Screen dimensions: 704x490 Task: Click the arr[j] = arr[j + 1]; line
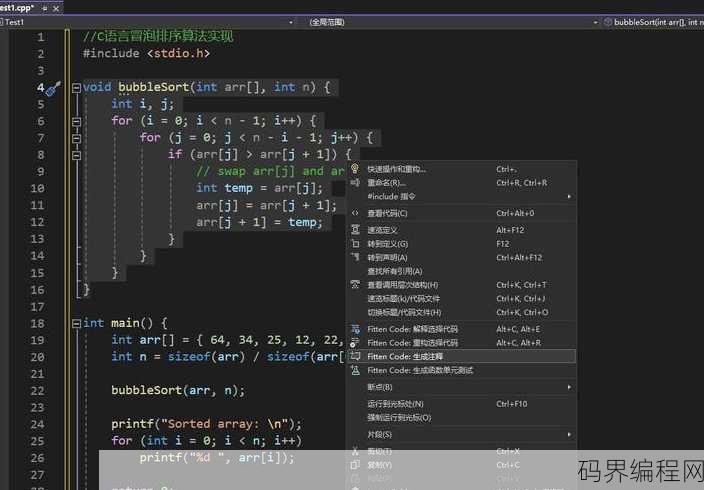tap(266, 205)
